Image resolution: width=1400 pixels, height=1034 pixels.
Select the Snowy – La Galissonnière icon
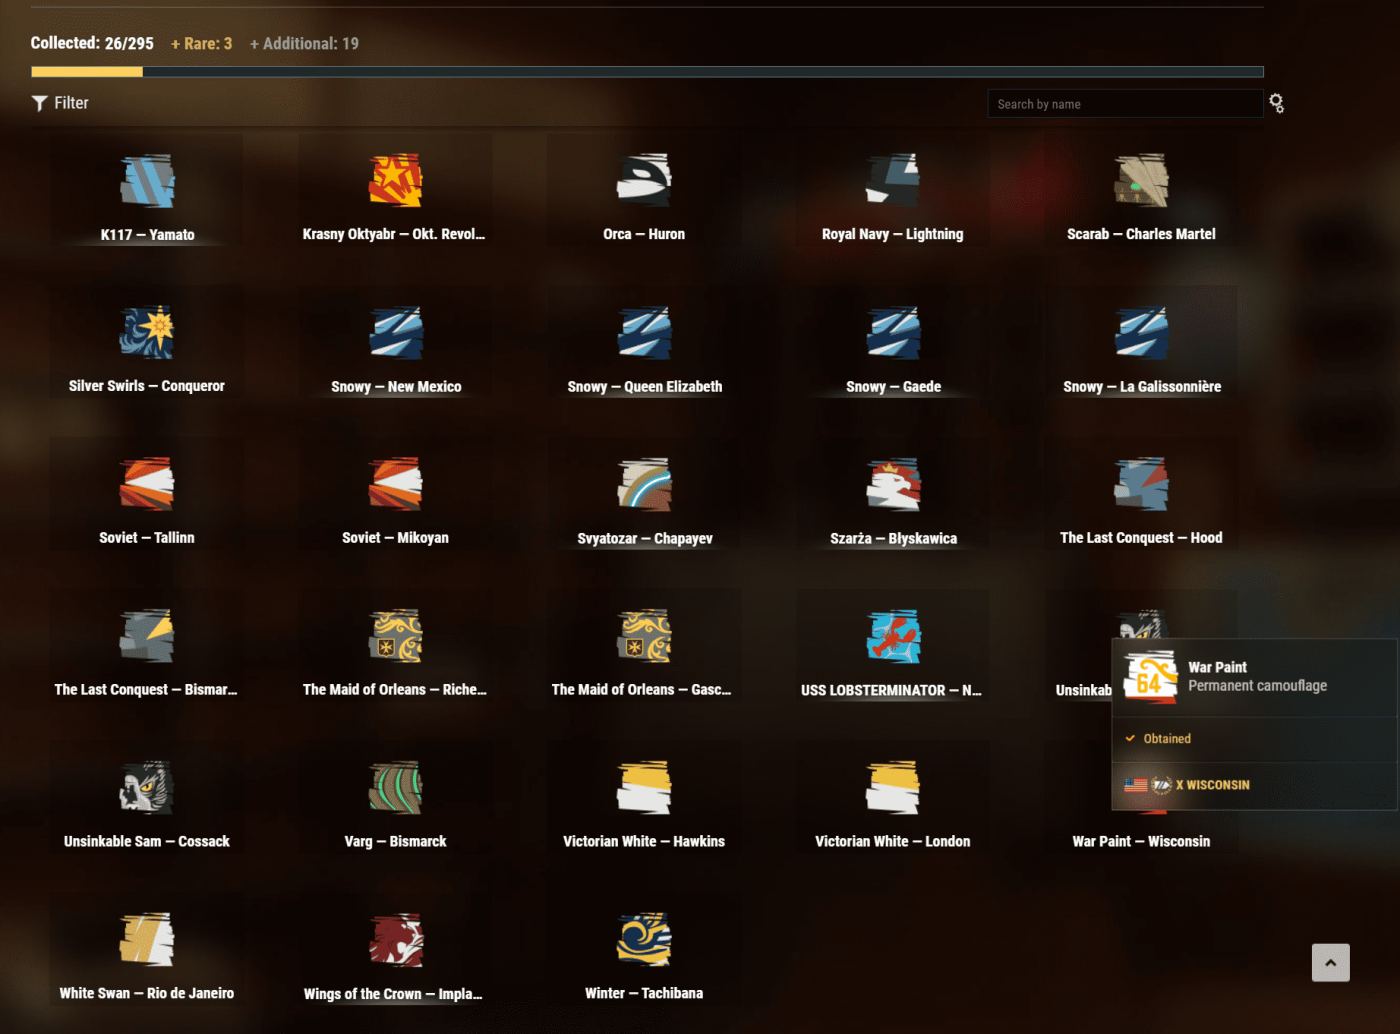pos(1141,333)
